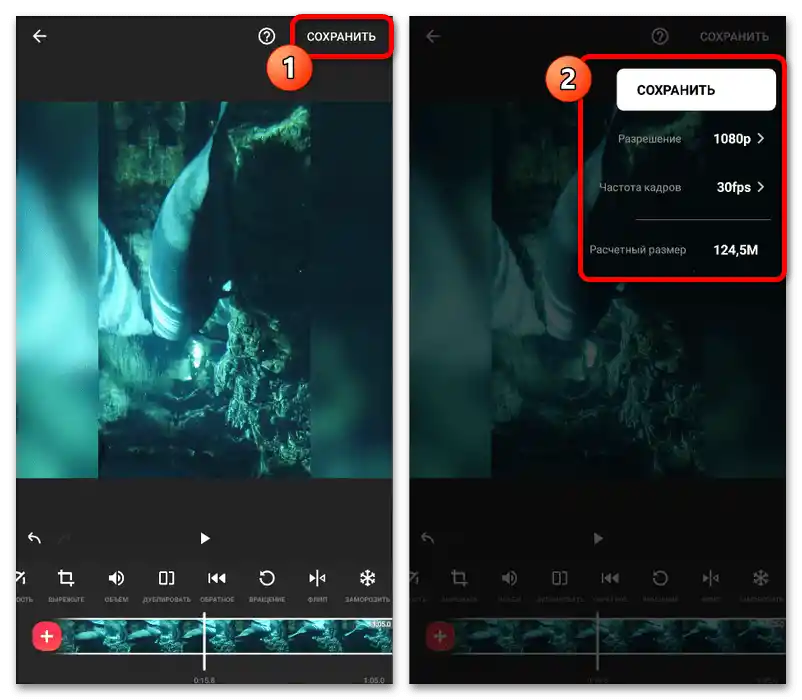Expand the resolution chevron in save panel
This screenshot has width=802, height=700.
tap(761, 139)
